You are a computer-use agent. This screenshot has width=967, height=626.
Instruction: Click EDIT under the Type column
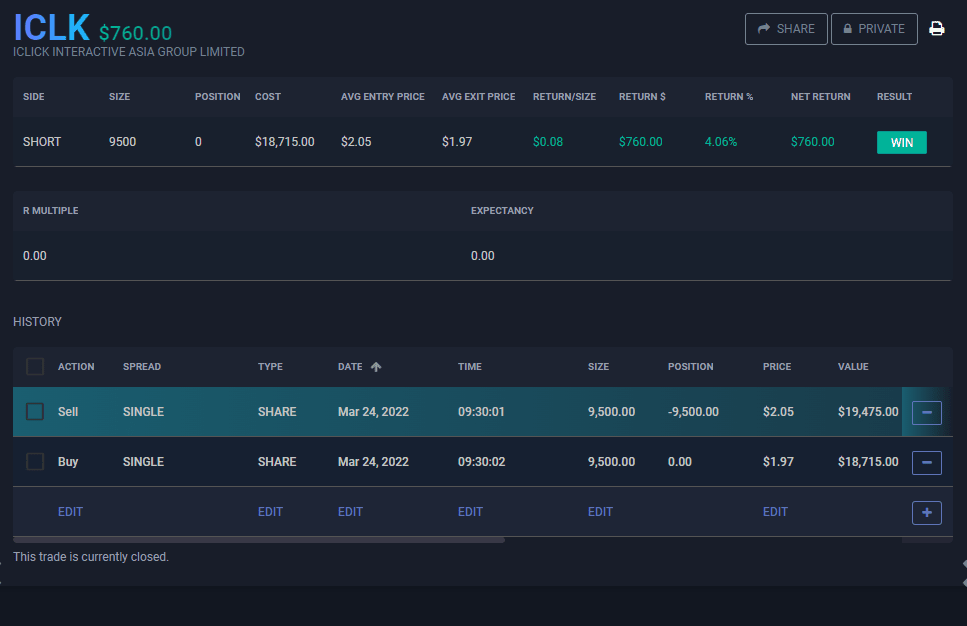[x=270, y=512]
